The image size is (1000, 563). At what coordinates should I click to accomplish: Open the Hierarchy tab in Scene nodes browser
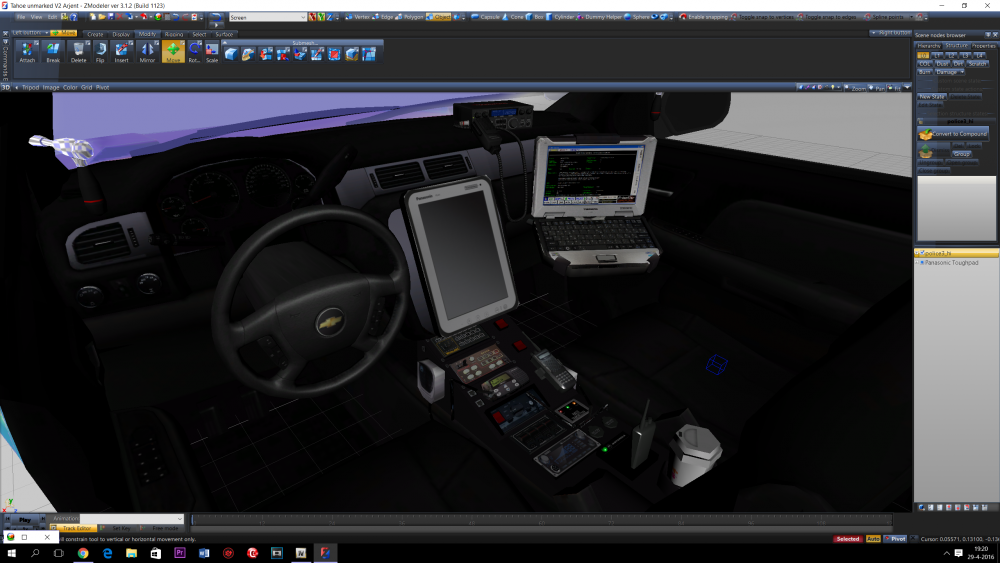pyautogui.click(x=929, y=46)
